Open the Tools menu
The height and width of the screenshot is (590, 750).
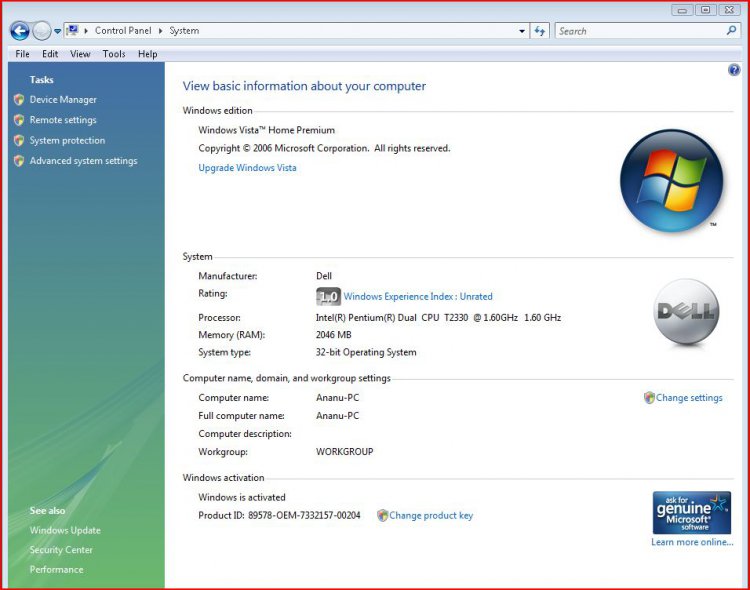(x=114, y=54)
